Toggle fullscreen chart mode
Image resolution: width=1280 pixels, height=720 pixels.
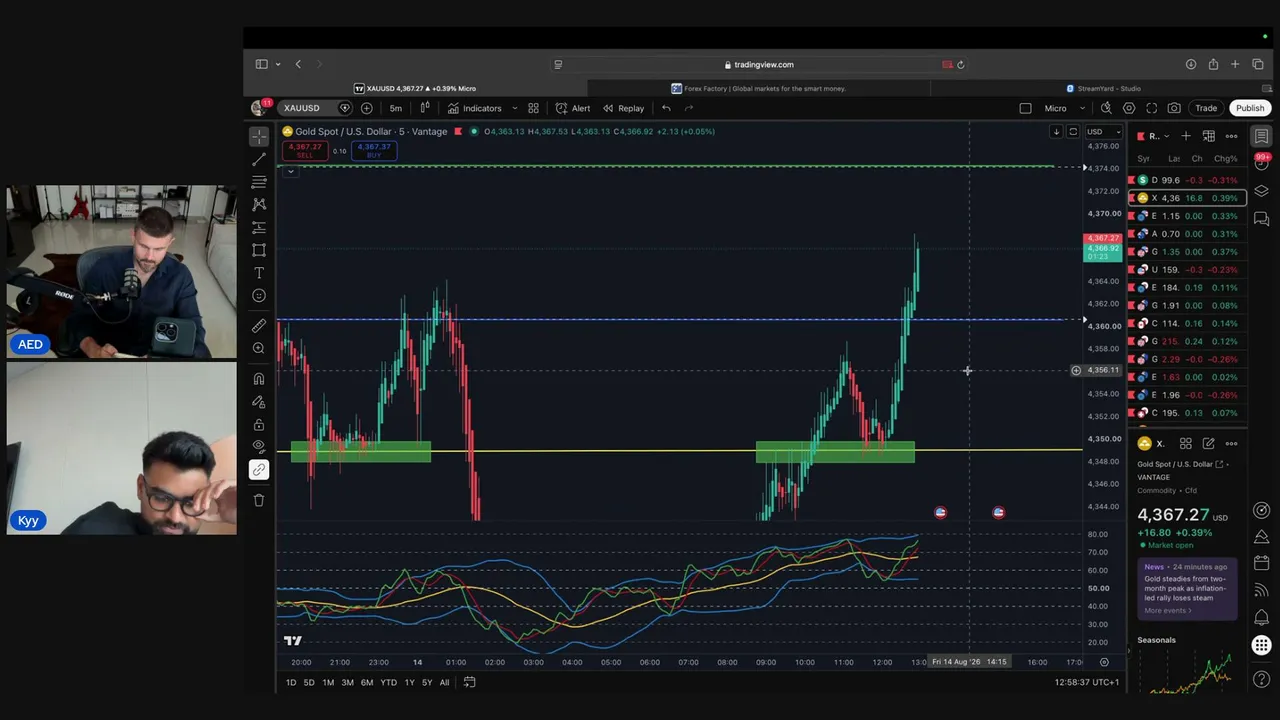1152,108
